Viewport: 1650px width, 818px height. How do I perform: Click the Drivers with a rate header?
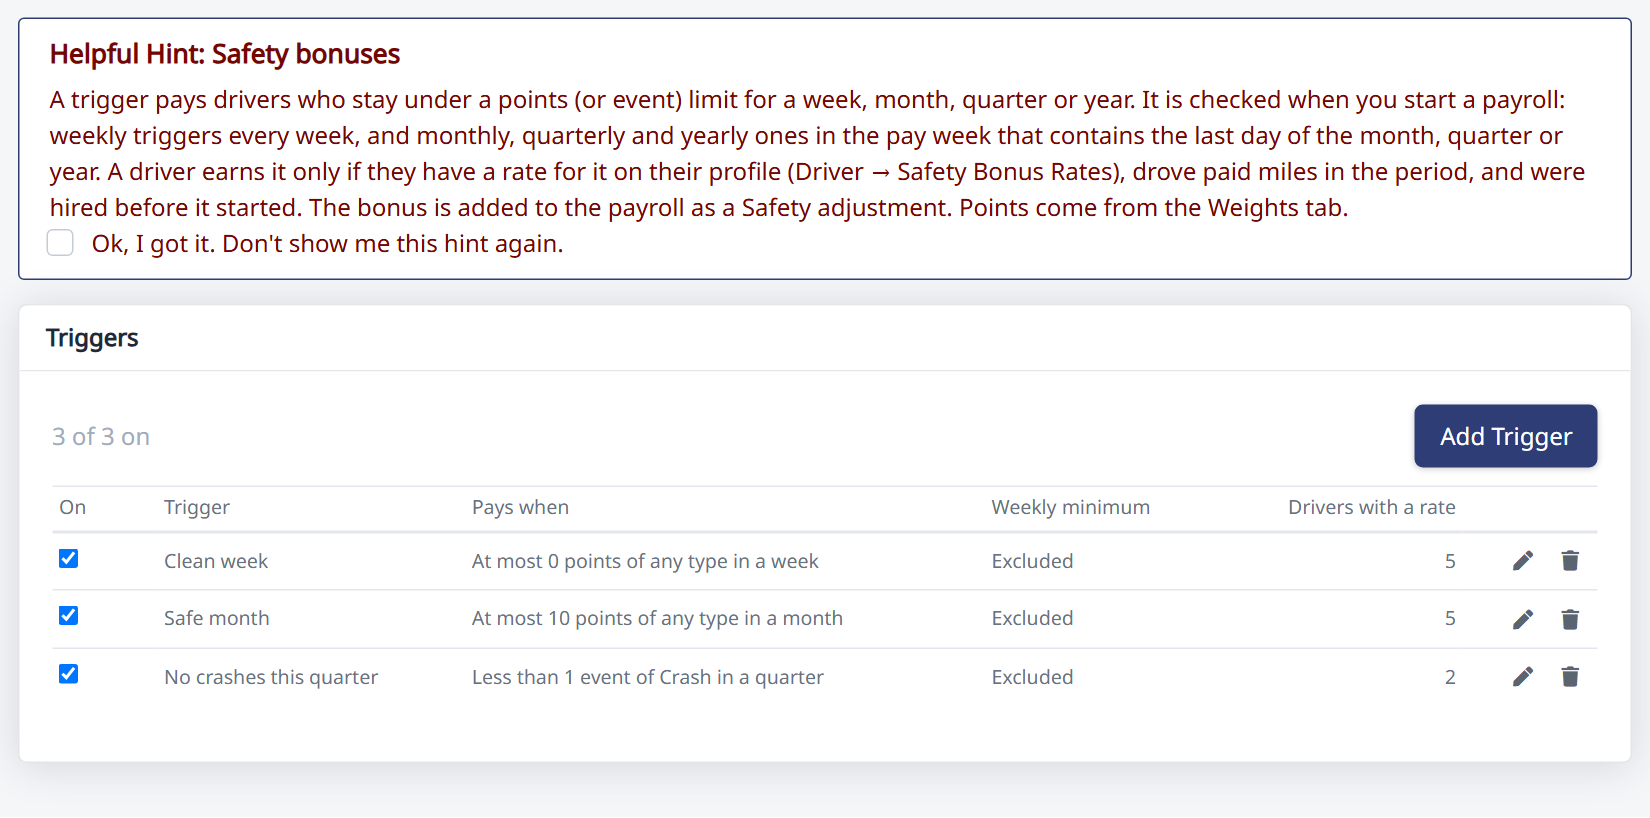point(1372,507)
